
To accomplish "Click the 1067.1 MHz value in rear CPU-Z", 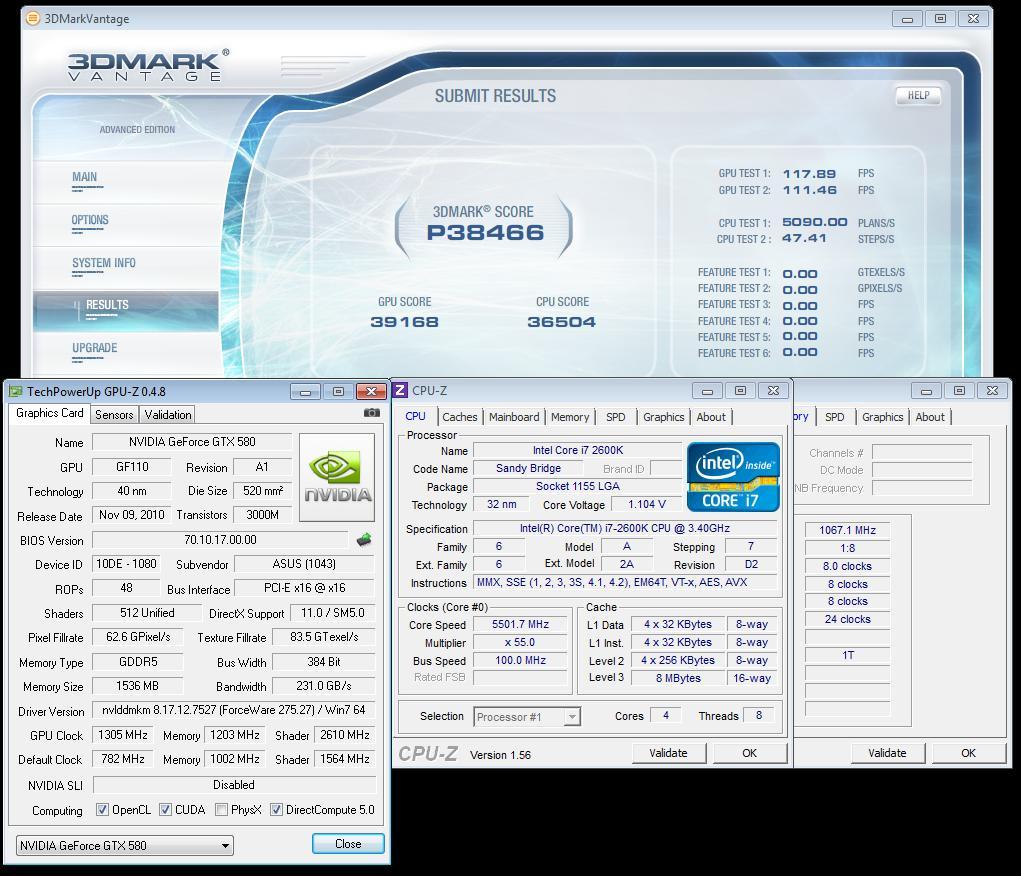I will pos(847,530).
